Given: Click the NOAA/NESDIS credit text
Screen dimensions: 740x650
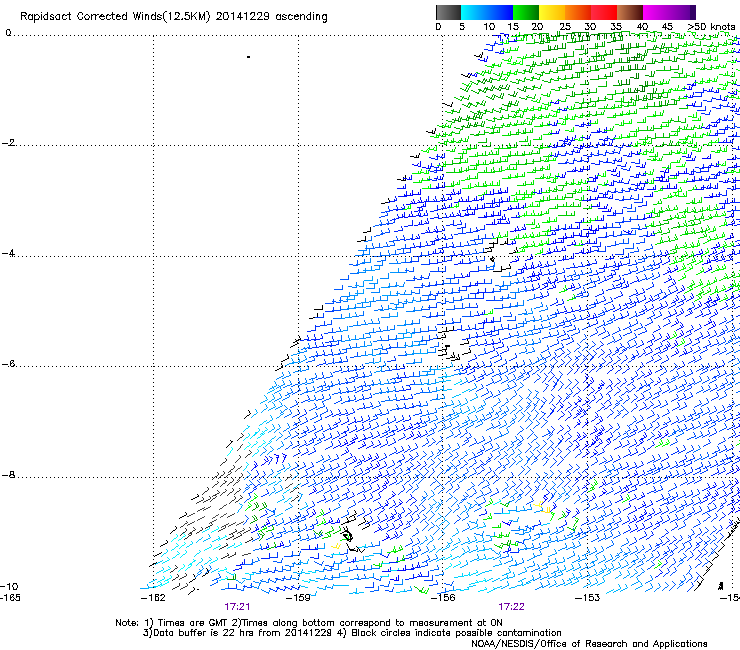Looking at the screenshot, I should pyautogui.click(x=589, y=644).
